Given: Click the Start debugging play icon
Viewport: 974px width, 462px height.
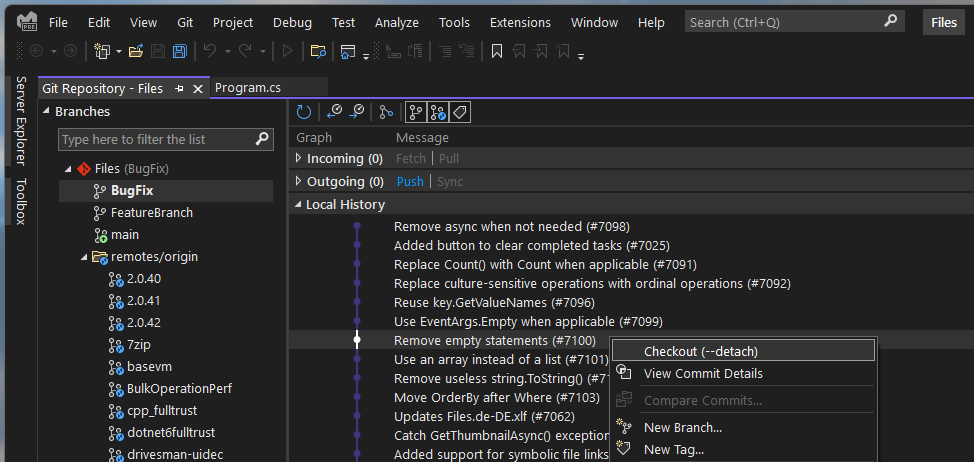Looking at the screenshot, I should pyautogui.click(x=287, y=52).
